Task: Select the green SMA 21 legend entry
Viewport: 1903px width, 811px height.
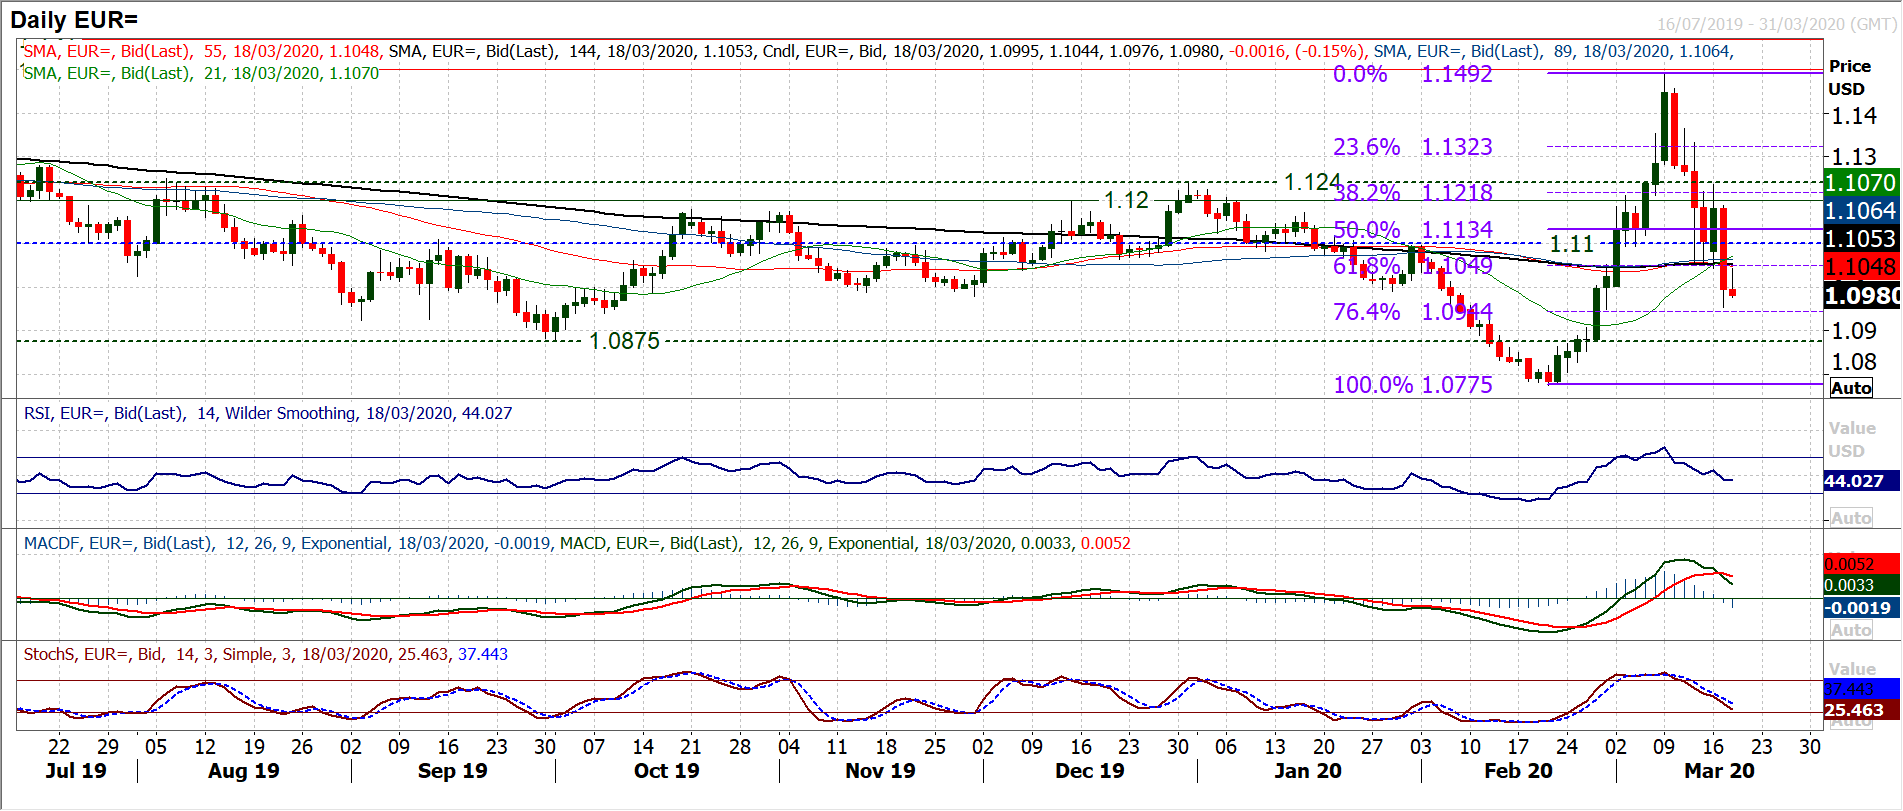Action: [201, 73]
